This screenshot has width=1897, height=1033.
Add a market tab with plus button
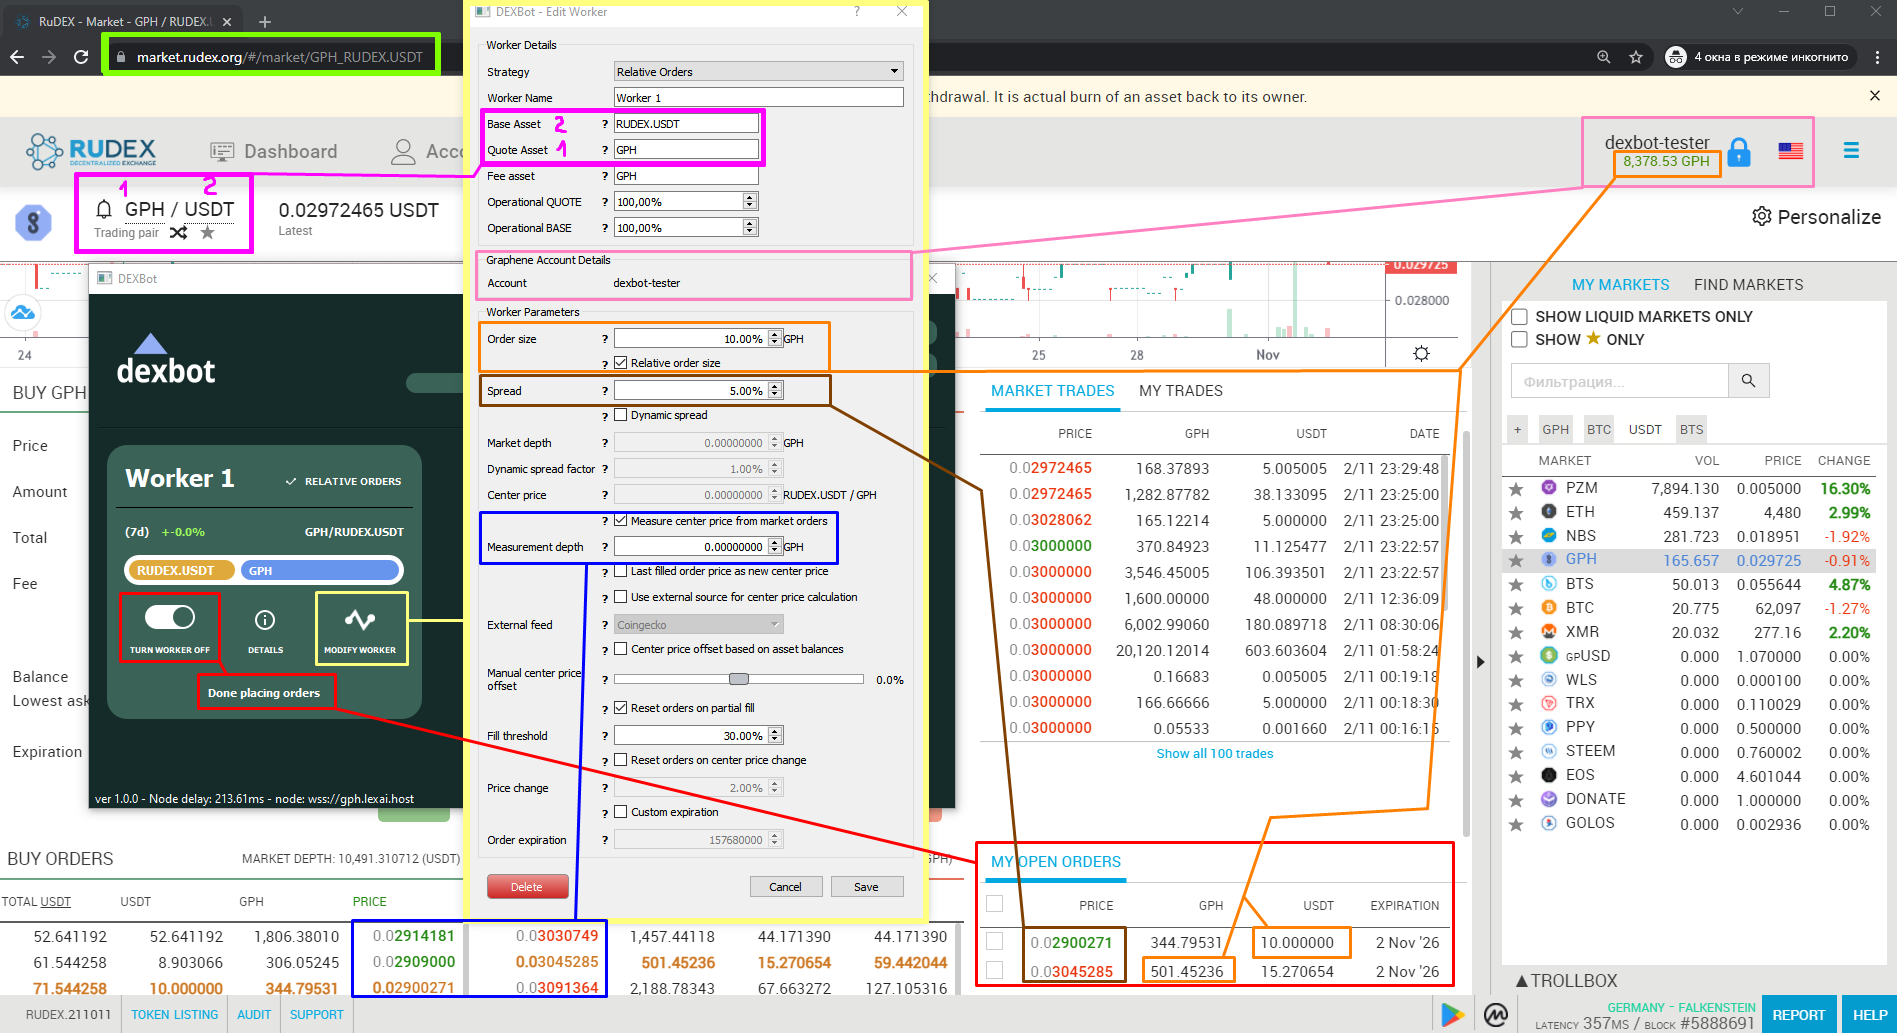tap(1517, 430)
